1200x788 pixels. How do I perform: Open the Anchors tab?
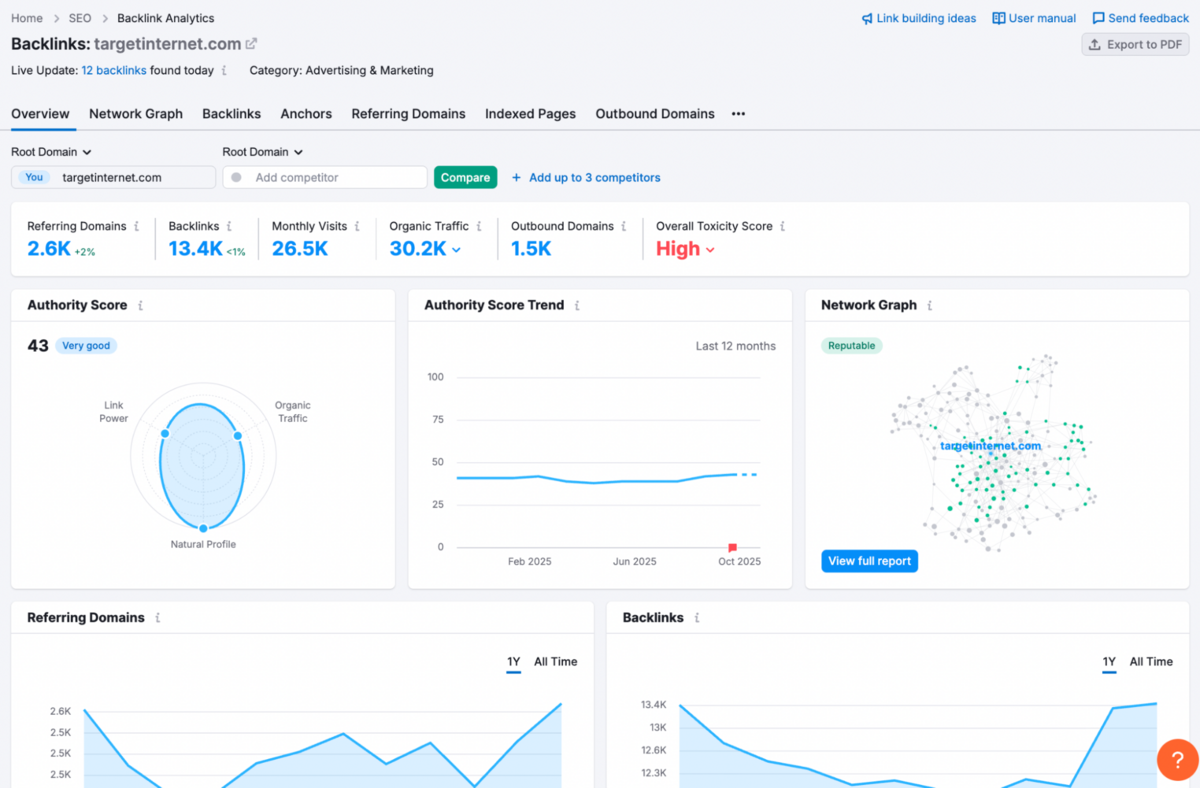pyautogui.click(x=306, y=114)
